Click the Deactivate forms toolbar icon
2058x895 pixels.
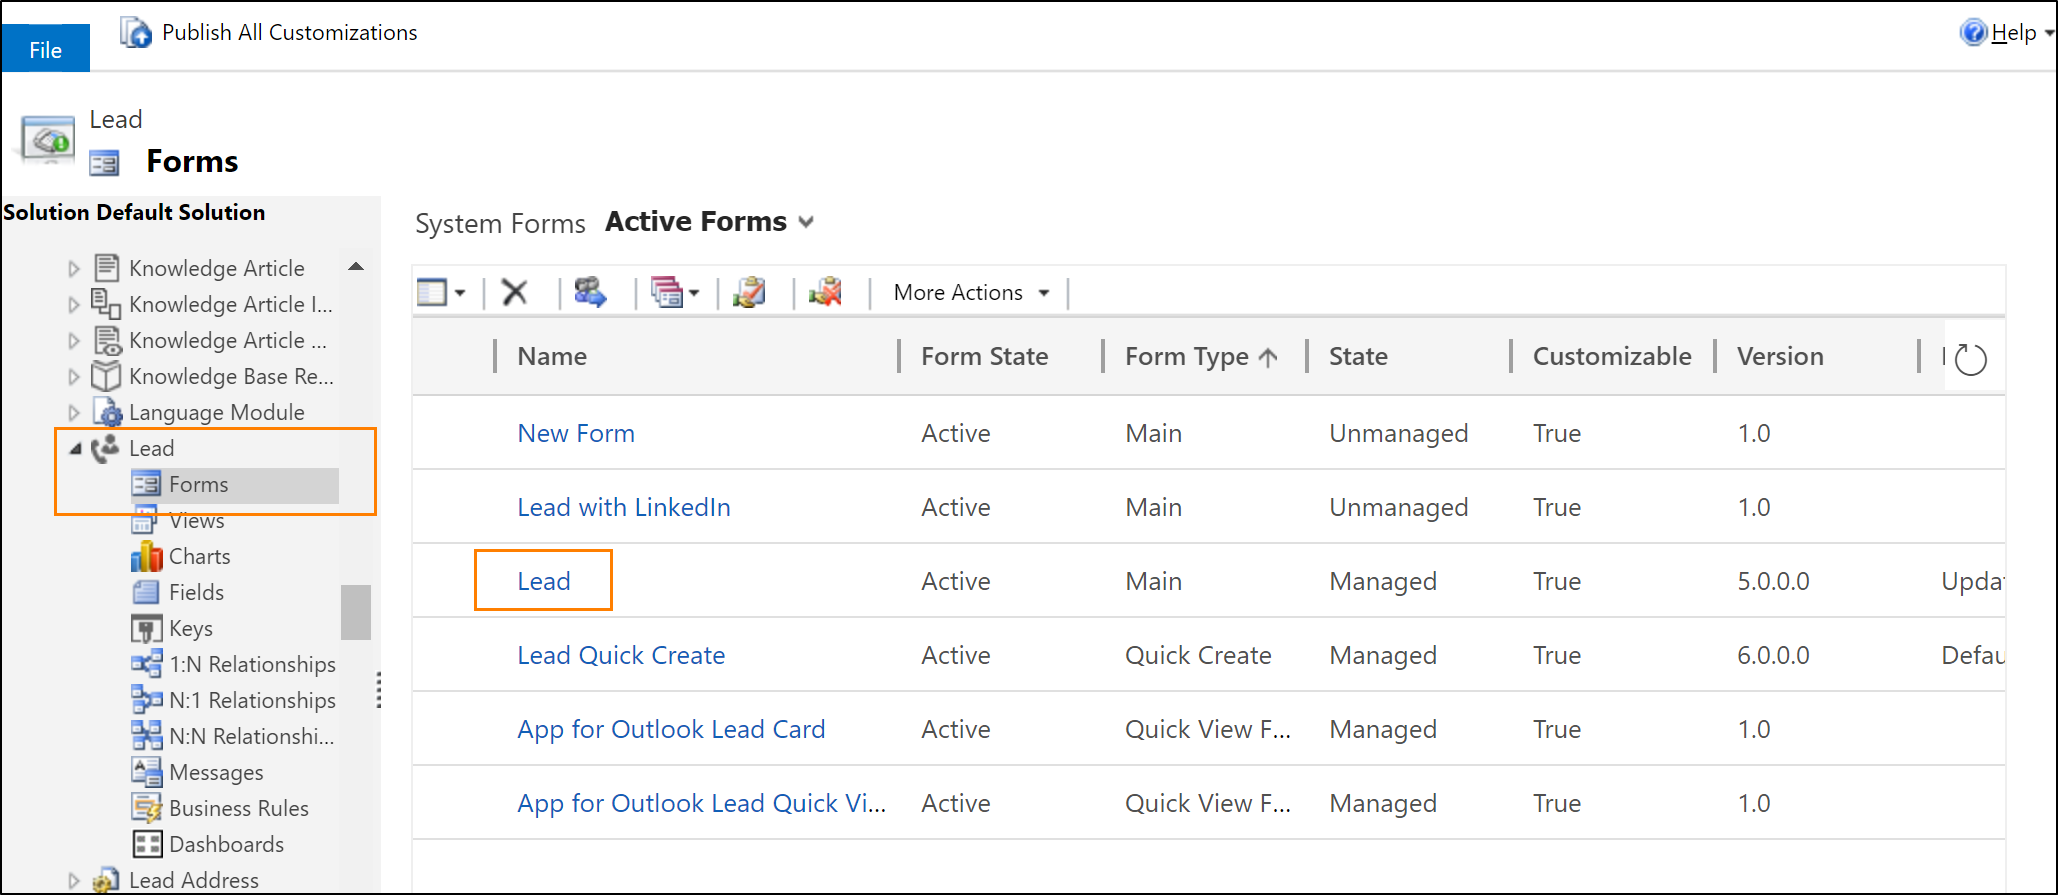(x=826, y=293)
